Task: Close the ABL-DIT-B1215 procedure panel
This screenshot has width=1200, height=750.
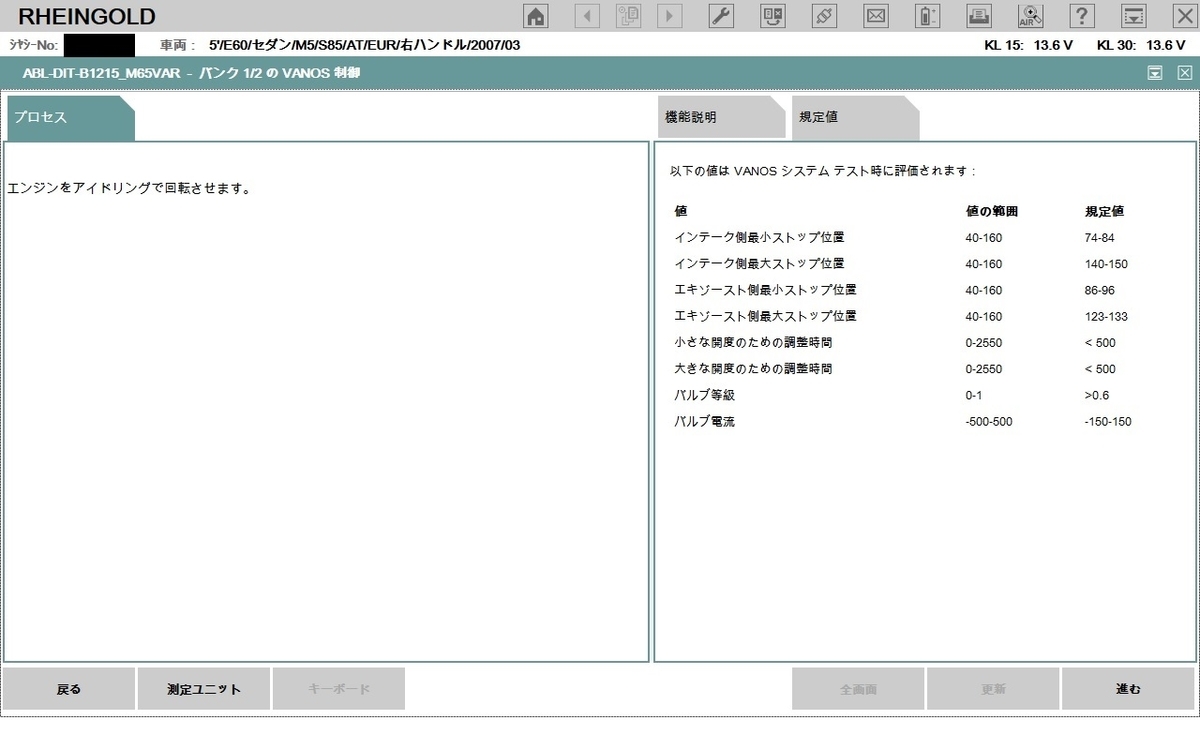Action: (x=1184, y=72)
